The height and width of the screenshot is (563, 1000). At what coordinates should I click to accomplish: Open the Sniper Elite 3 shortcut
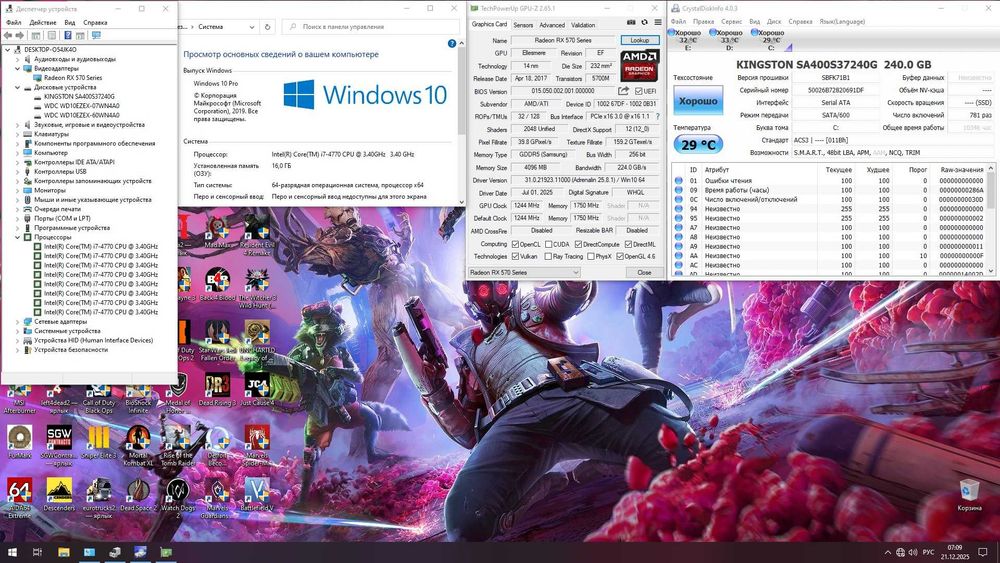pos(99,441)
